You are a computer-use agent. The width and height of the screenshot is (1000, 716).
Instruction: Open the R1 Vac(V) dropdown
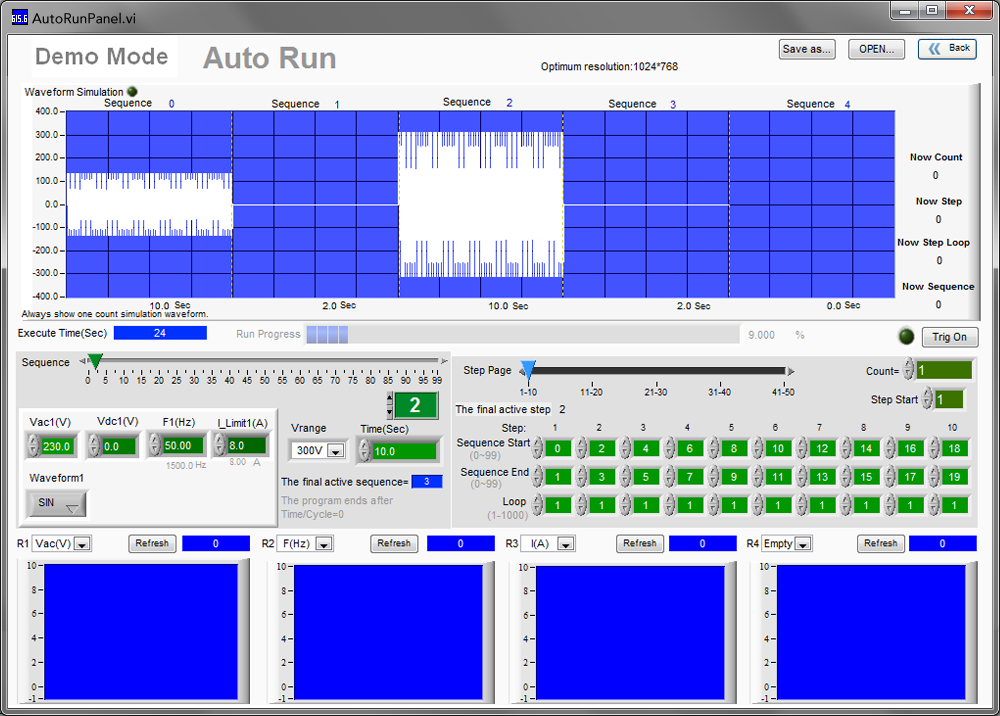click(82, 544)
